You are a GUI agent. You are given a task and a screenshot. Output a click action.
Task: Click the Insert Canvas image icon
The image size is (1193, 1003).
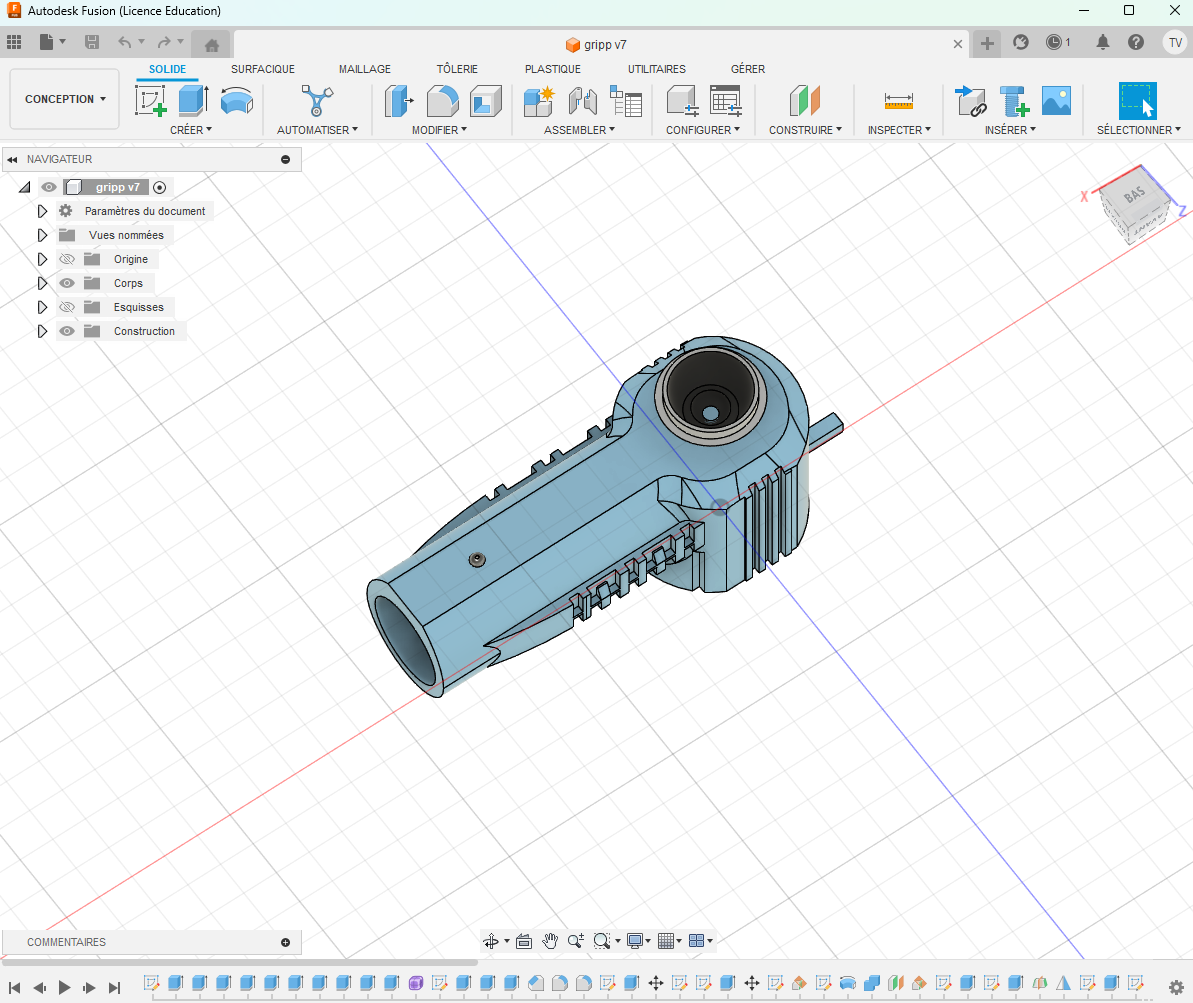[x=1056, y=101]
